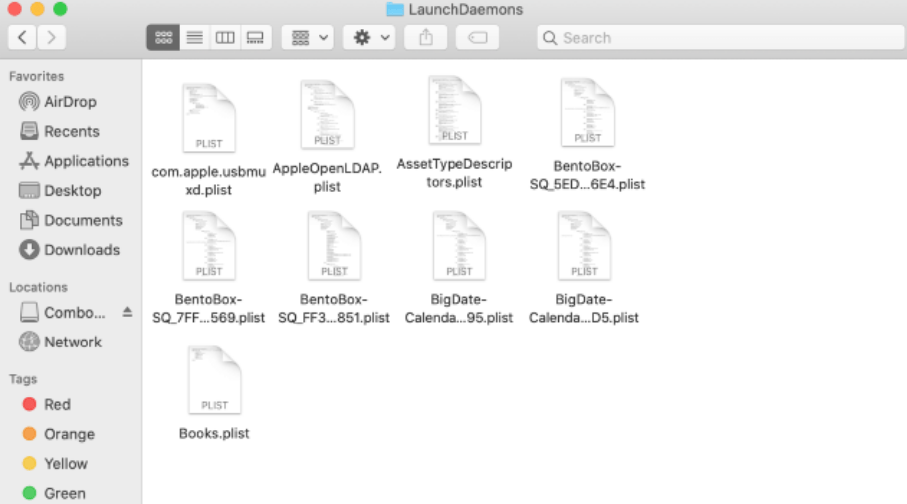Viewport: 907px width, 504px height.
Task: Click the BentoBox-SQ_7FF...569.plist name label
Action: point(208,308)
